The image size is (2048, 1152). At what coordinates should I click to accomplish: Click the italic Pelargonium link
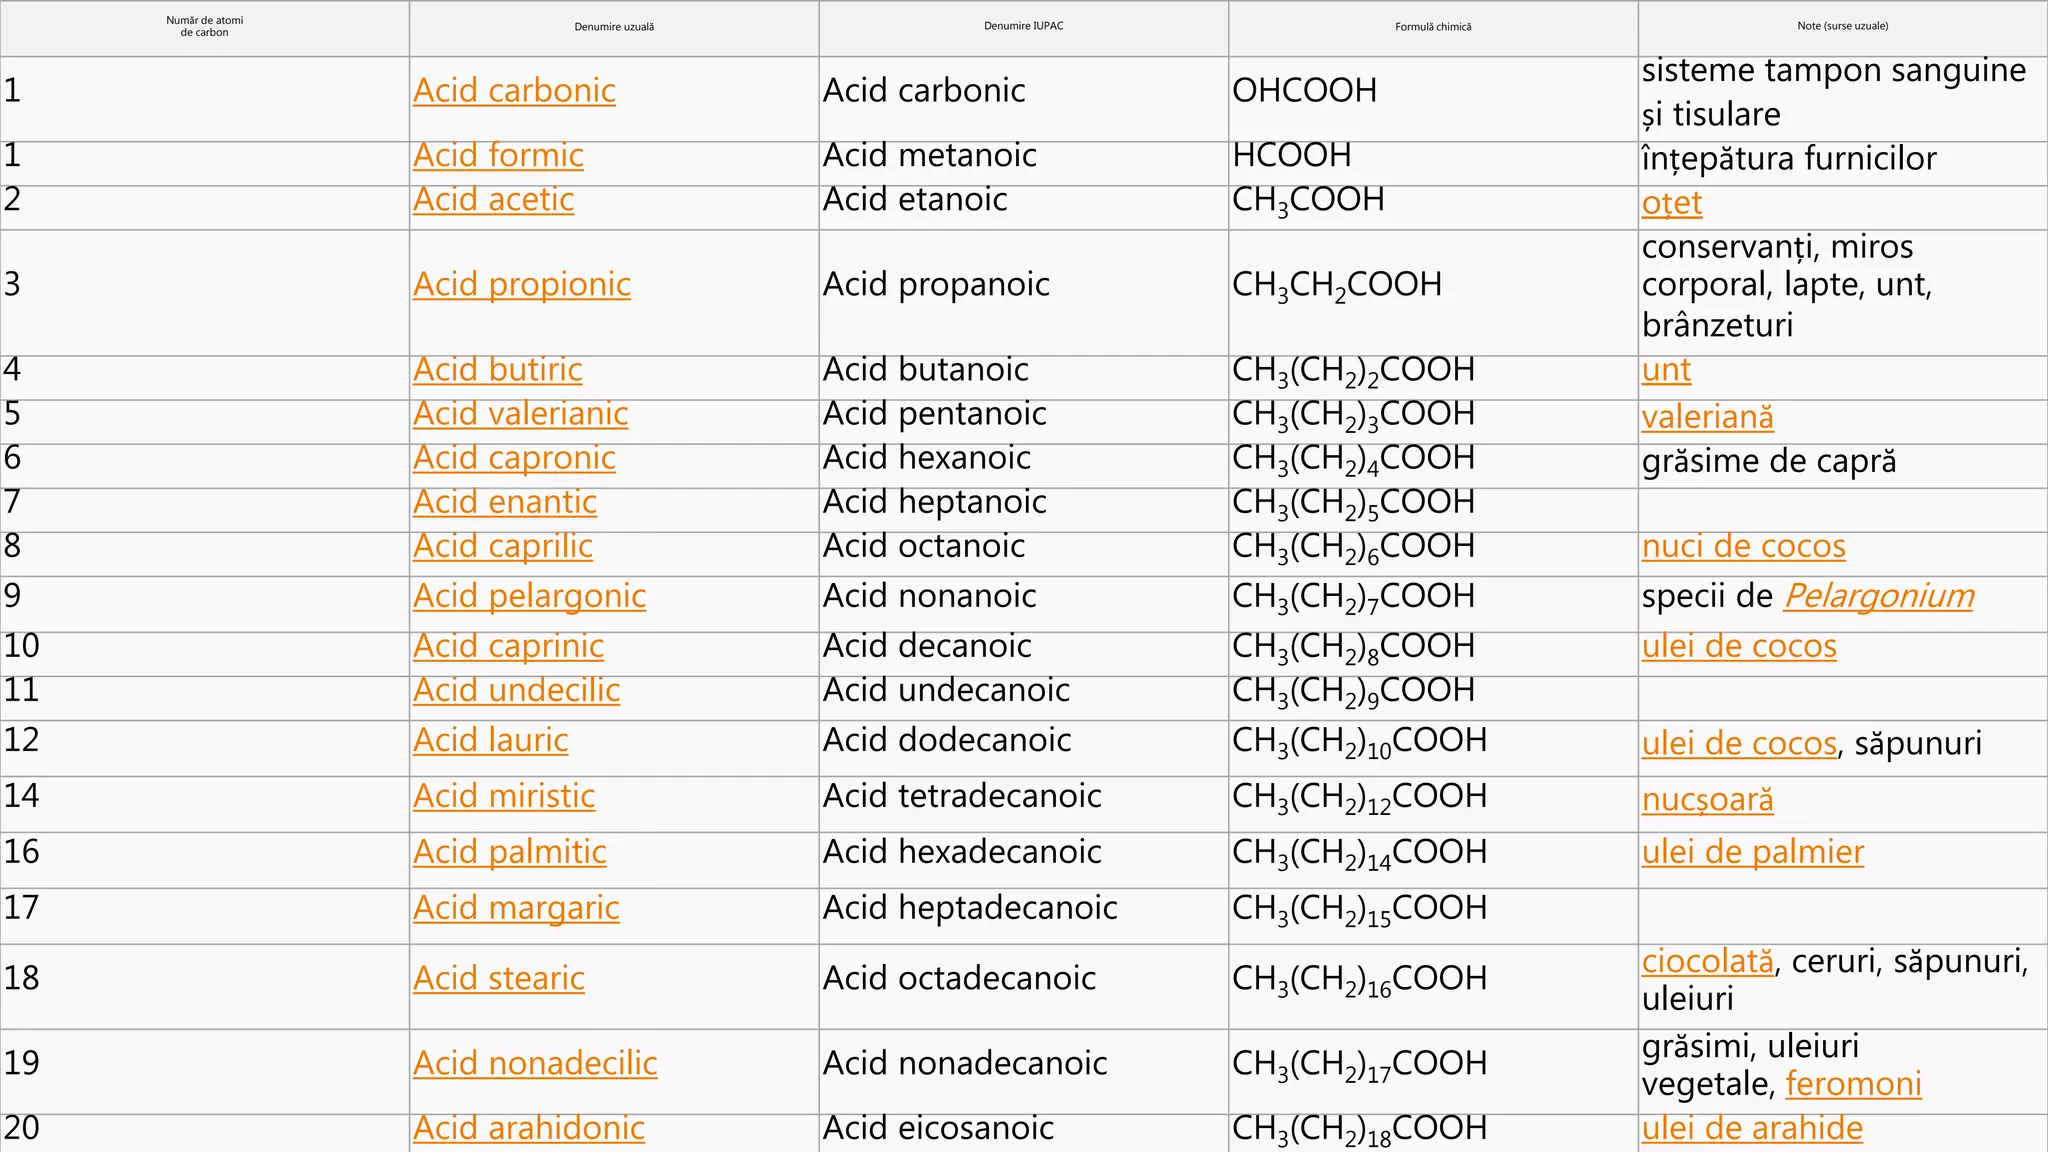point(1878,596)
